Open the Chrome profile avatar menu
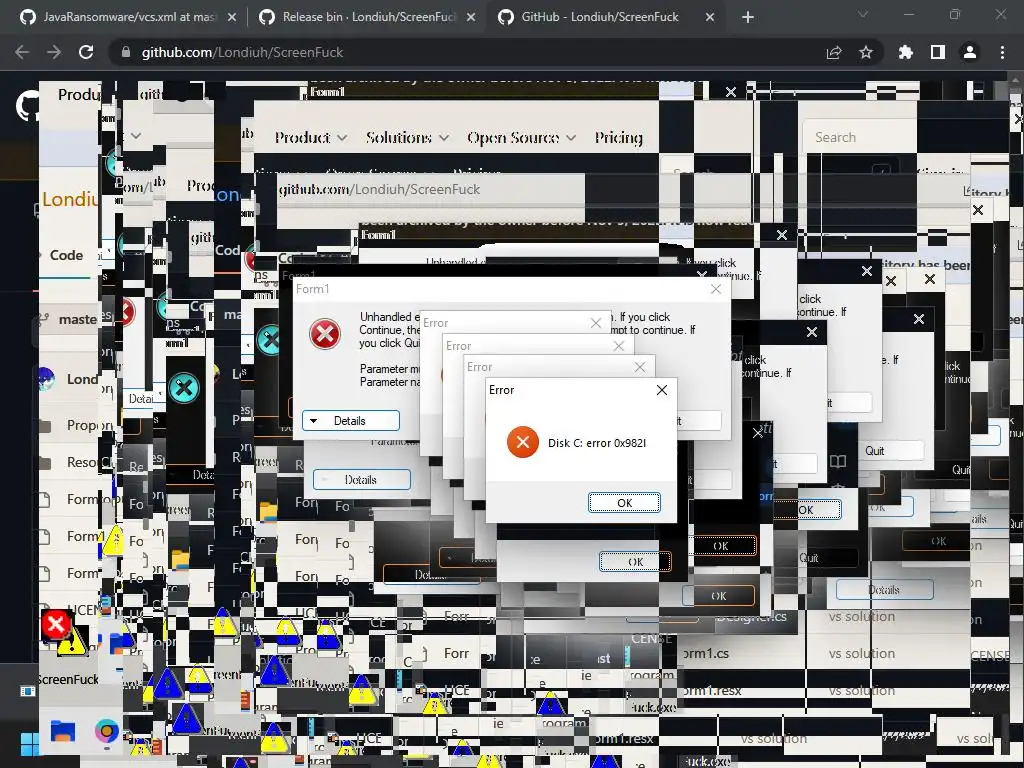The image size is (1024, 768). 970,52
